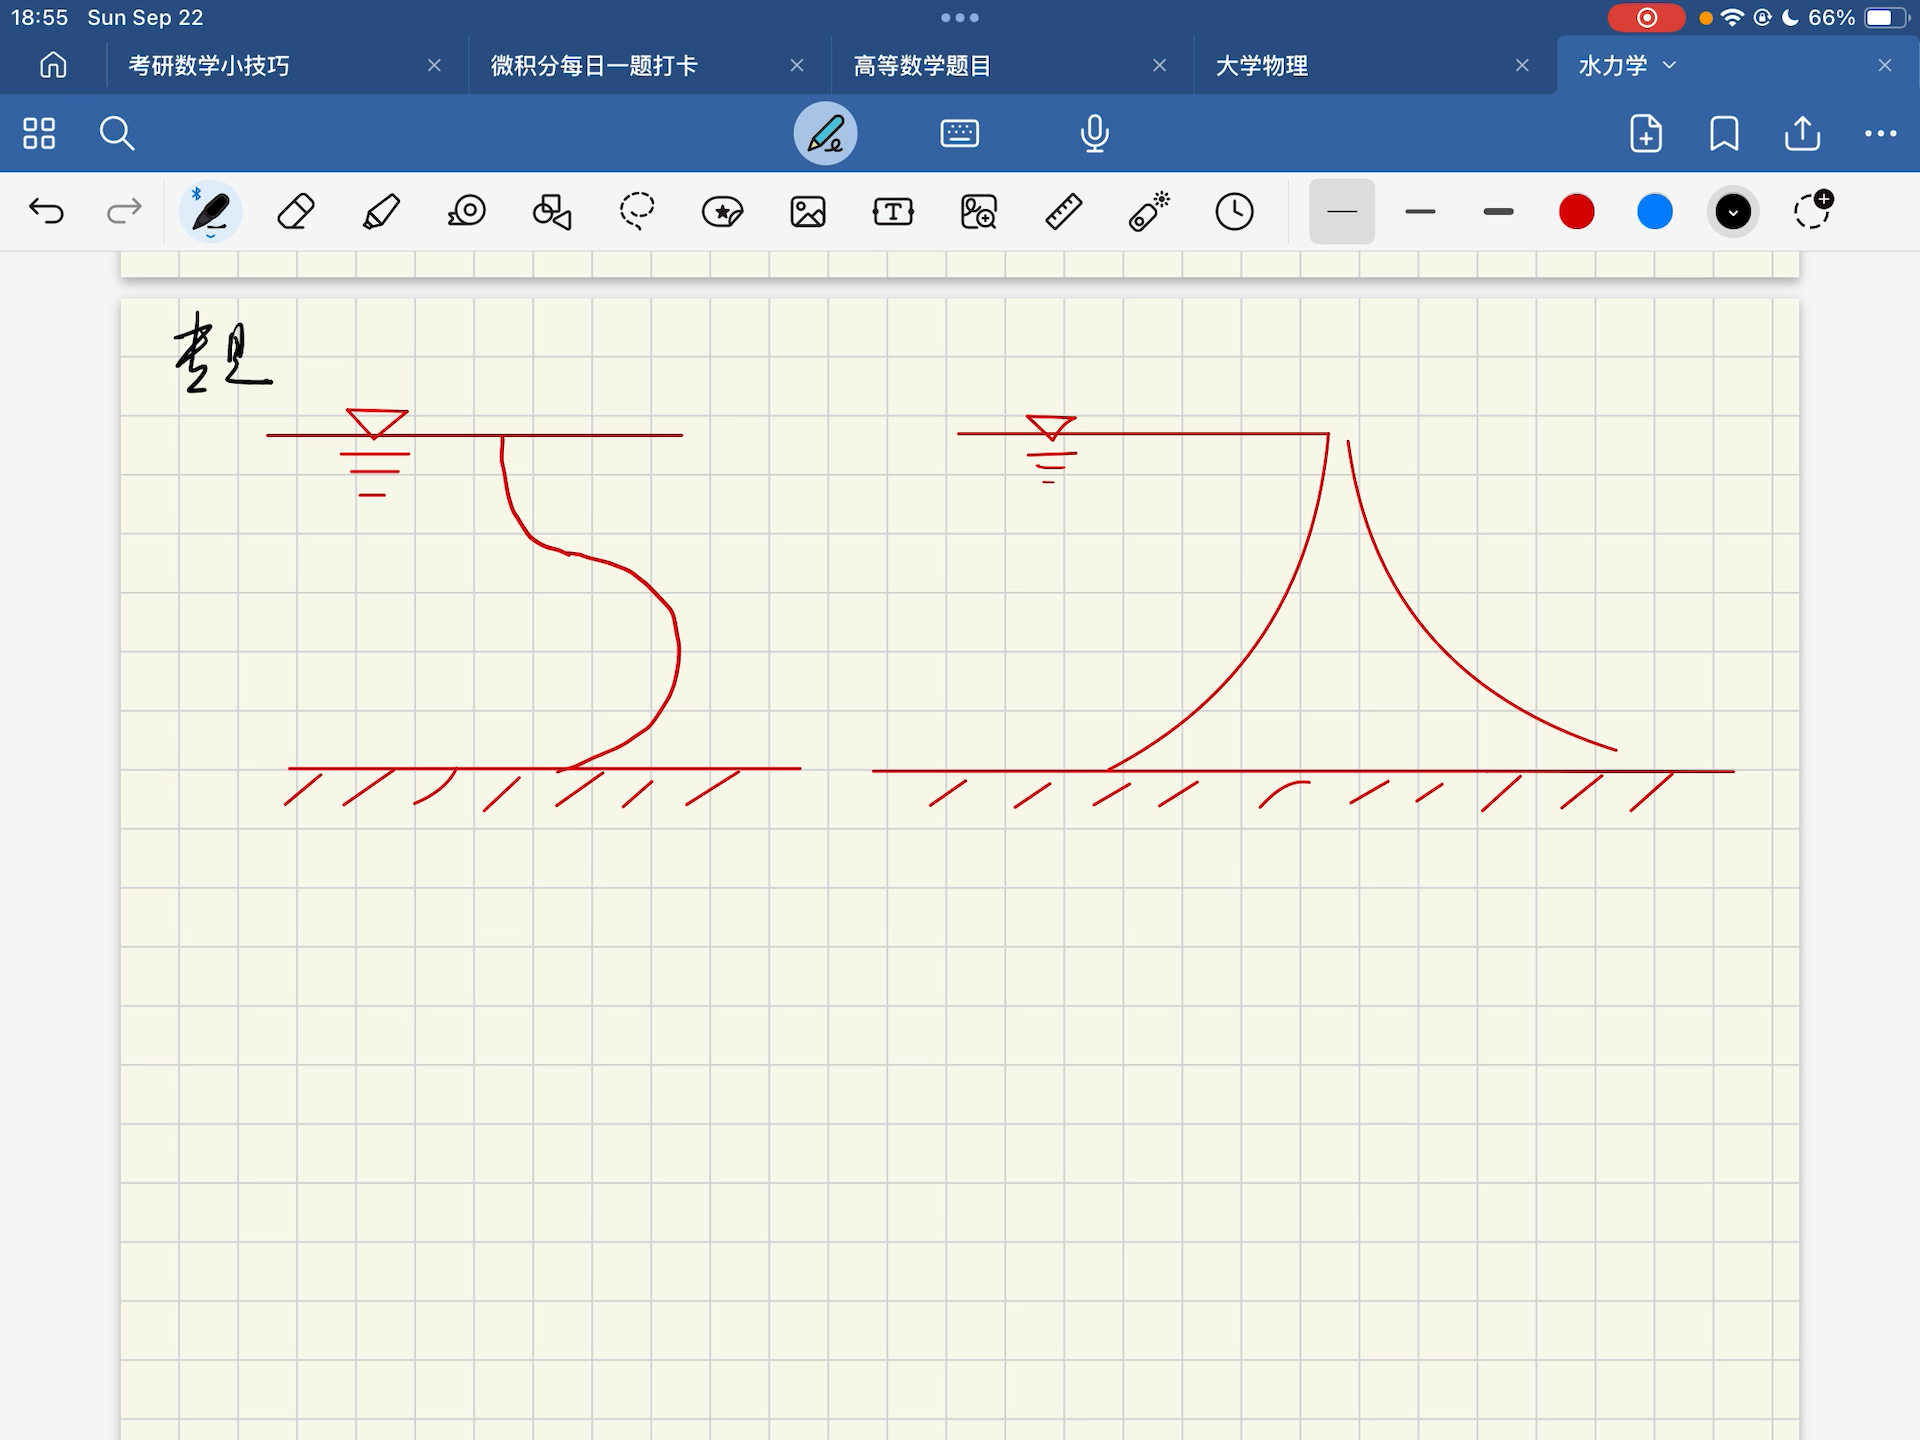Open the home screen icon
Viewport: 1920px width, 1440px height.
point(53,65)
